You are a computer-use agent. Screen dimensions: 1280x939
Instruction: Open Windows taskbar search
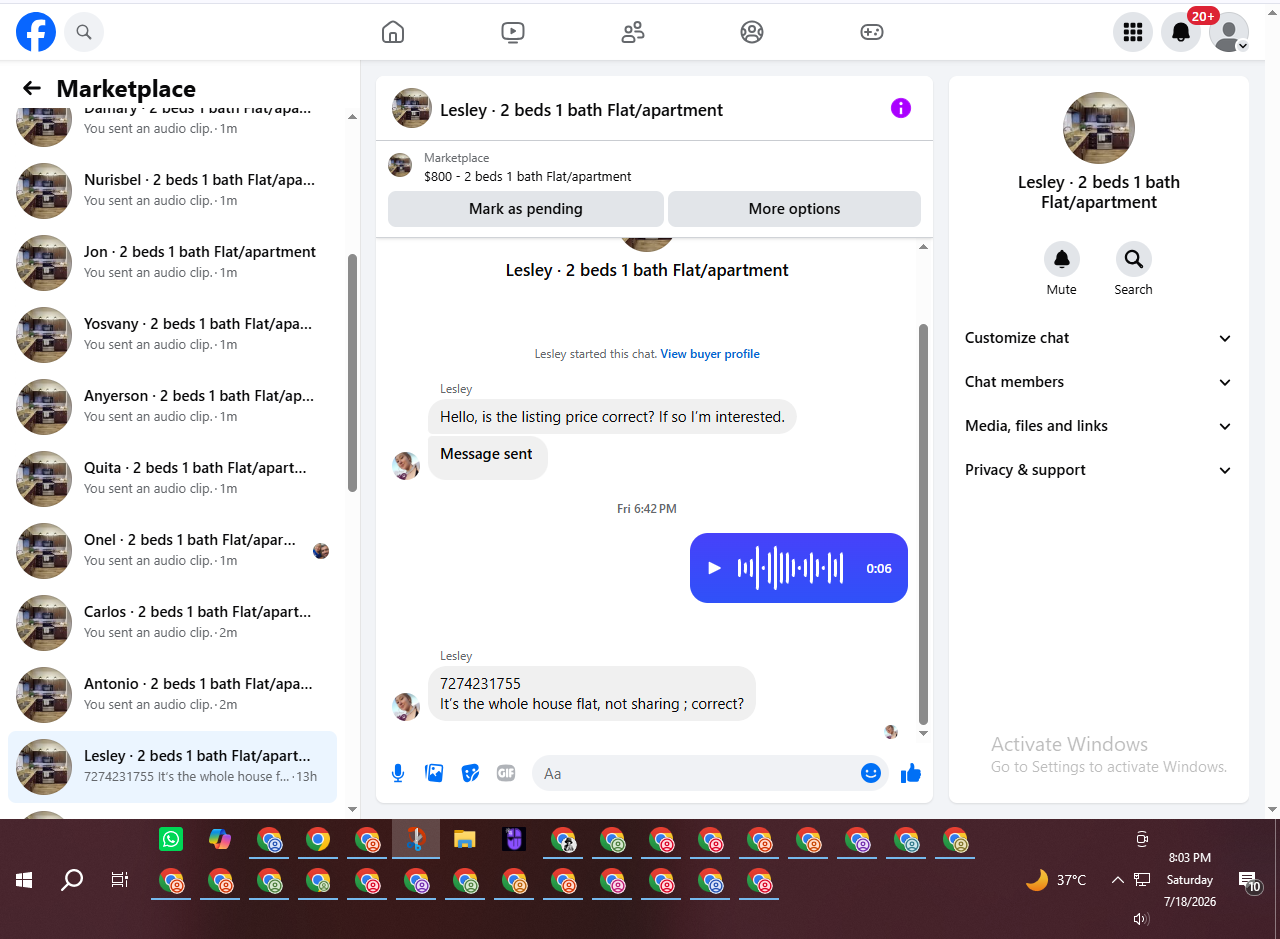tap(72, 880)
